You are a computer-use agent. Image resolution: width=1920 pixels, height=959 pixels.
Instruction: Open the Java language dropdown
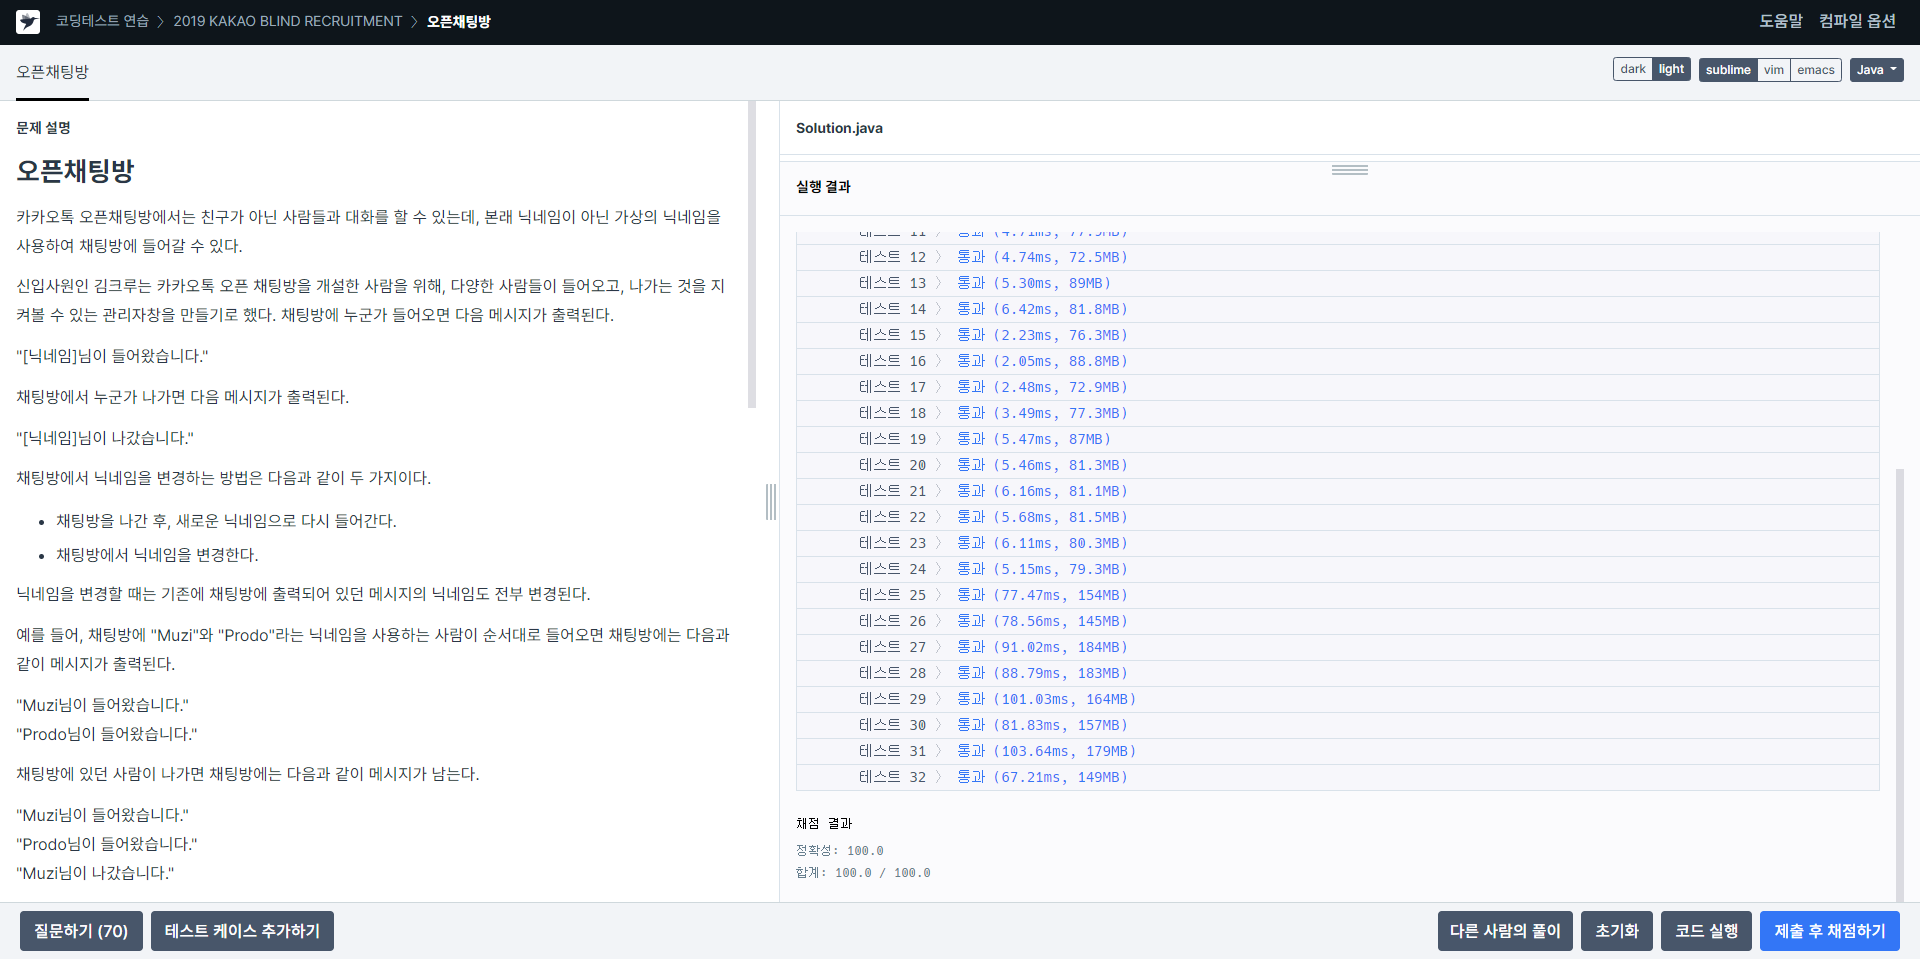(x=1876, y=69)
